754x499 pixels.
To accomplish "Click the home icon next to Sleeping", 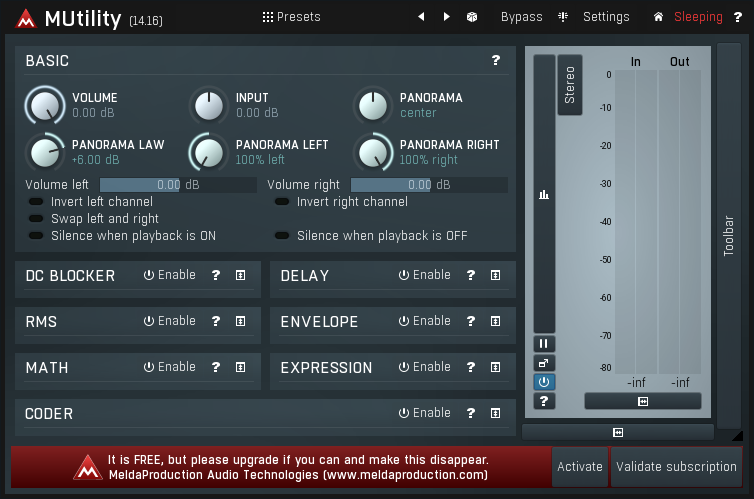I will (658, 17).
